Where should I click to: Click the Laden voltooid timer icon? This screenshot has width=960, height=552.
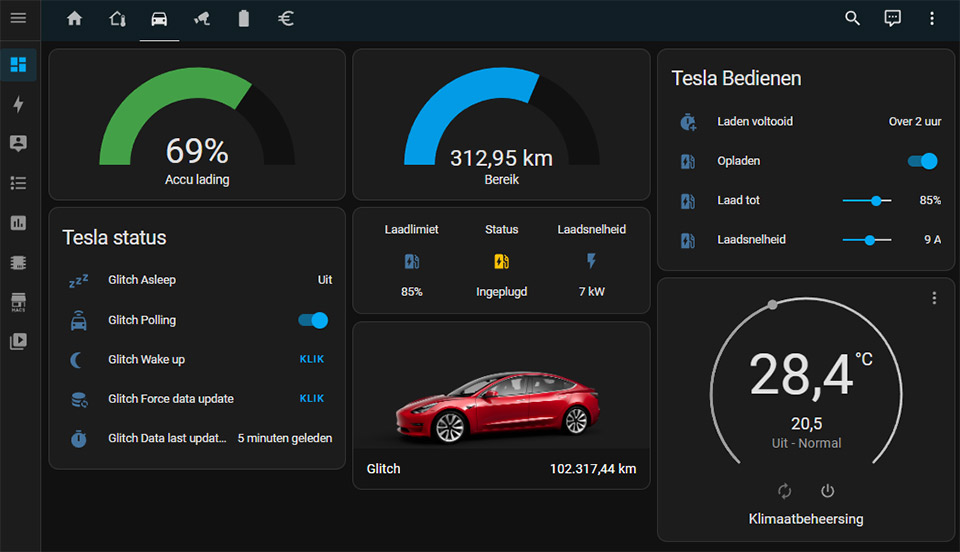pos(688,122)
